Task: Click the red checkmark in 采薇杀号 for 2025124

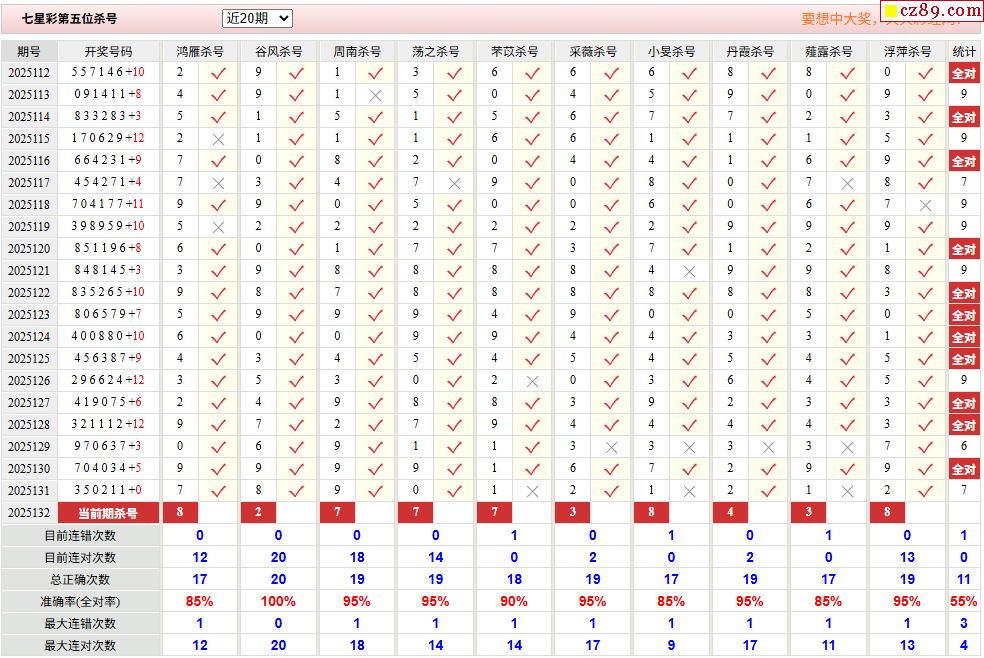Action: [x=611, y=337]
